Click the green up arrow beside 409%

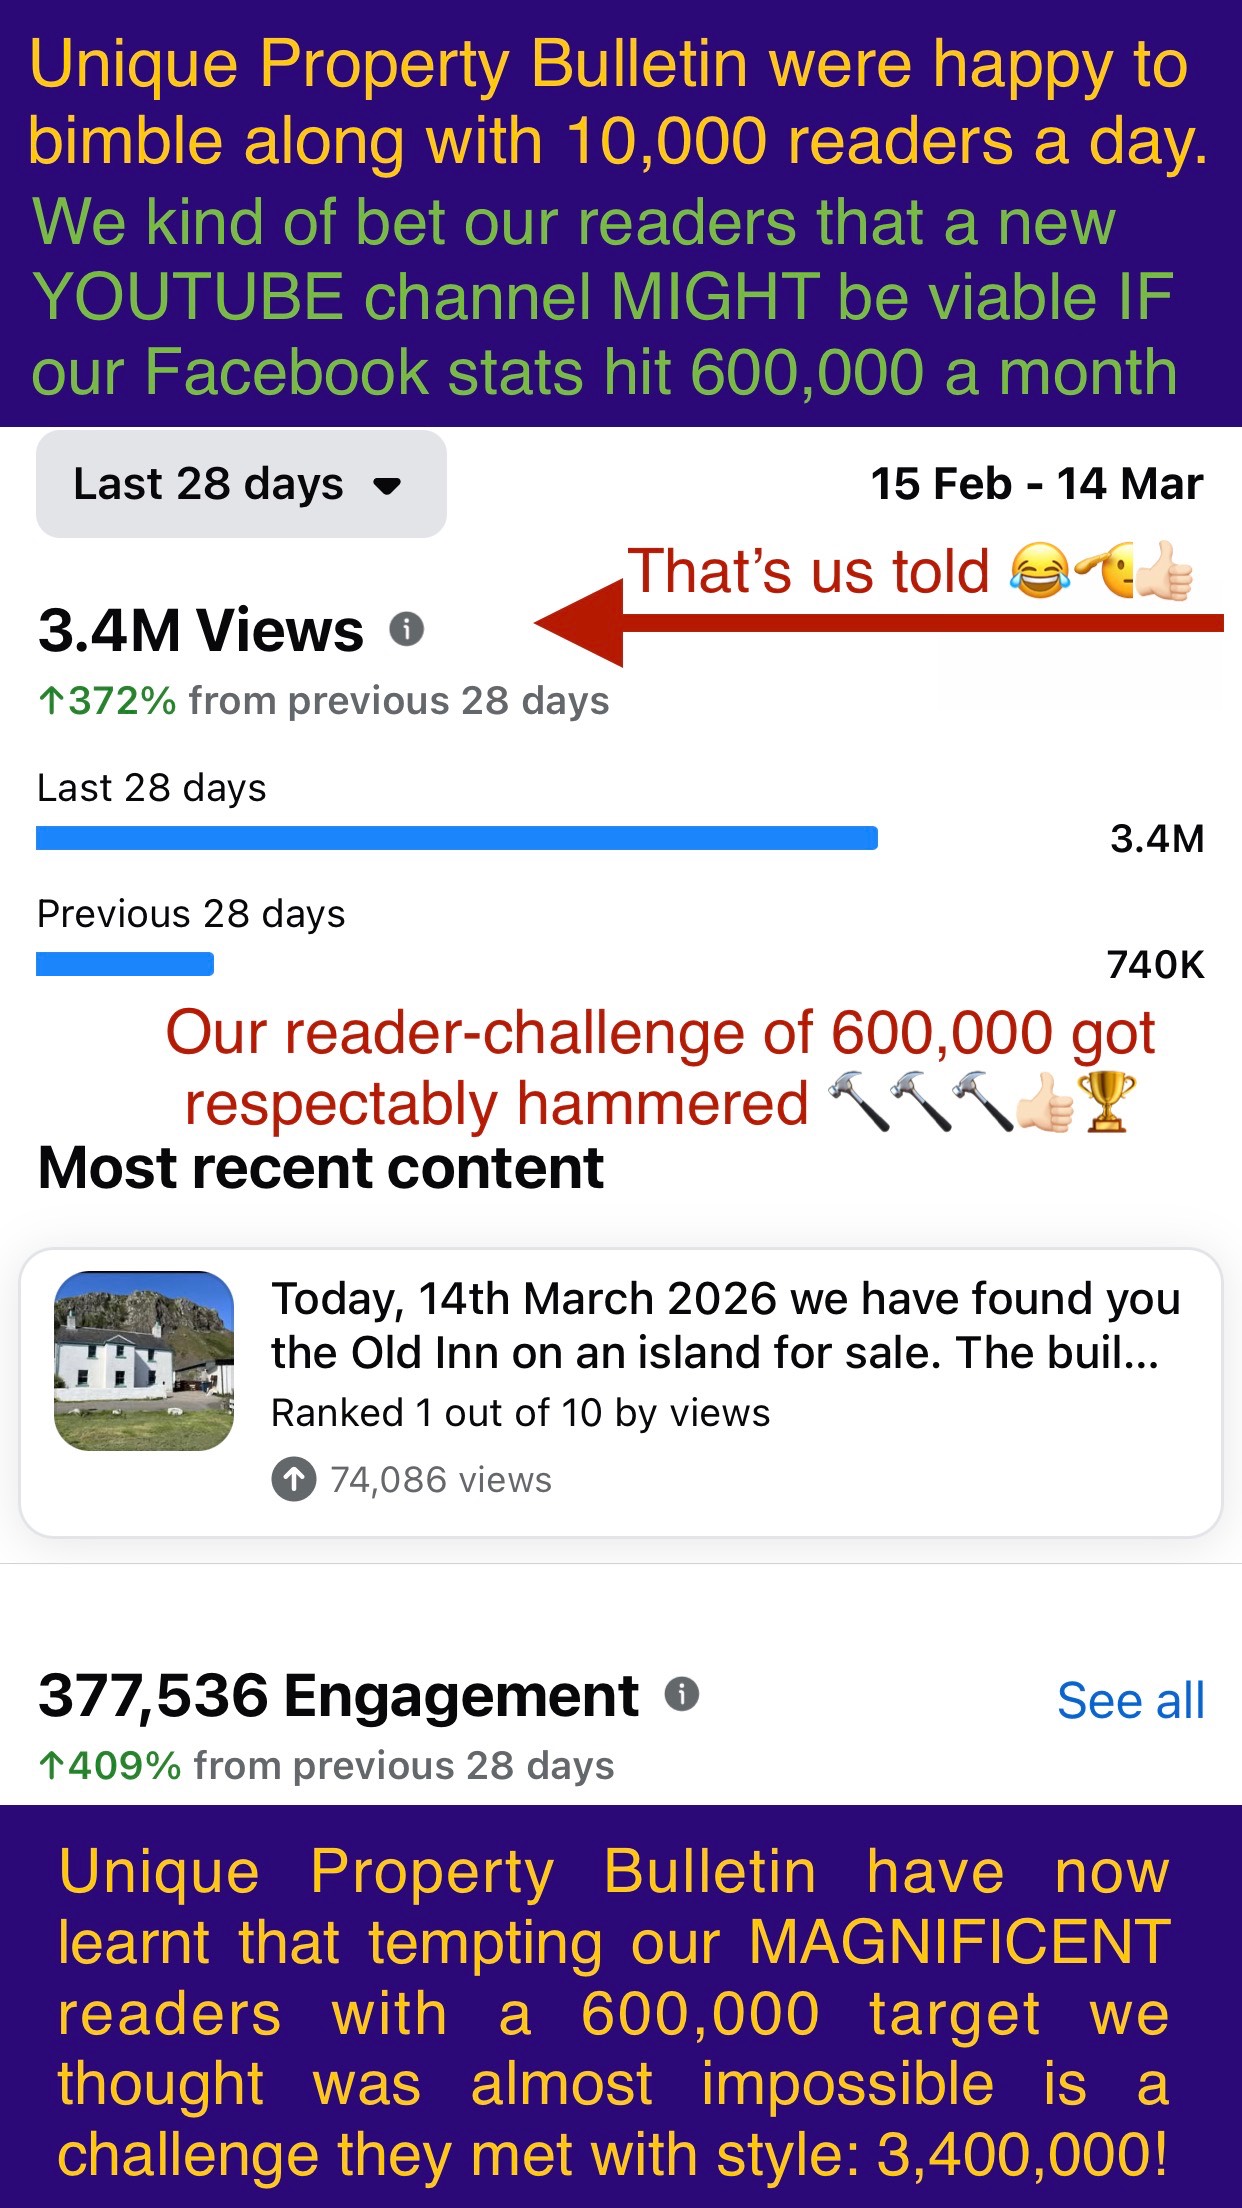(51, 1766)
